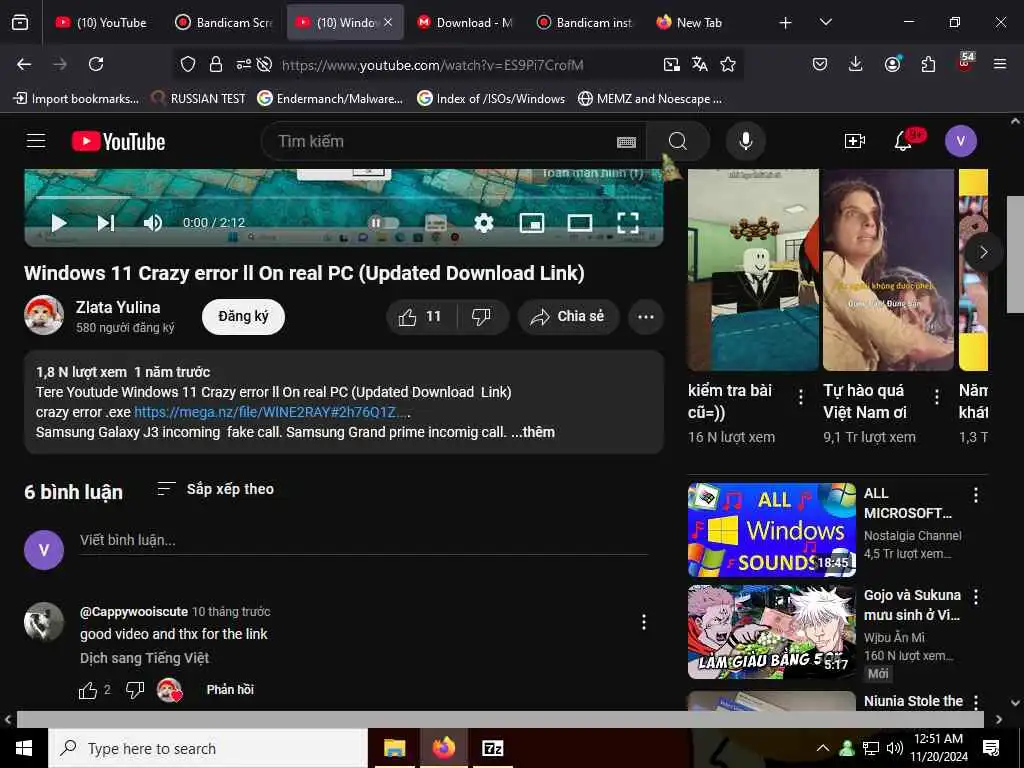
Task: Open the YouTube guide hamburger menu
Action: [36, 141]
